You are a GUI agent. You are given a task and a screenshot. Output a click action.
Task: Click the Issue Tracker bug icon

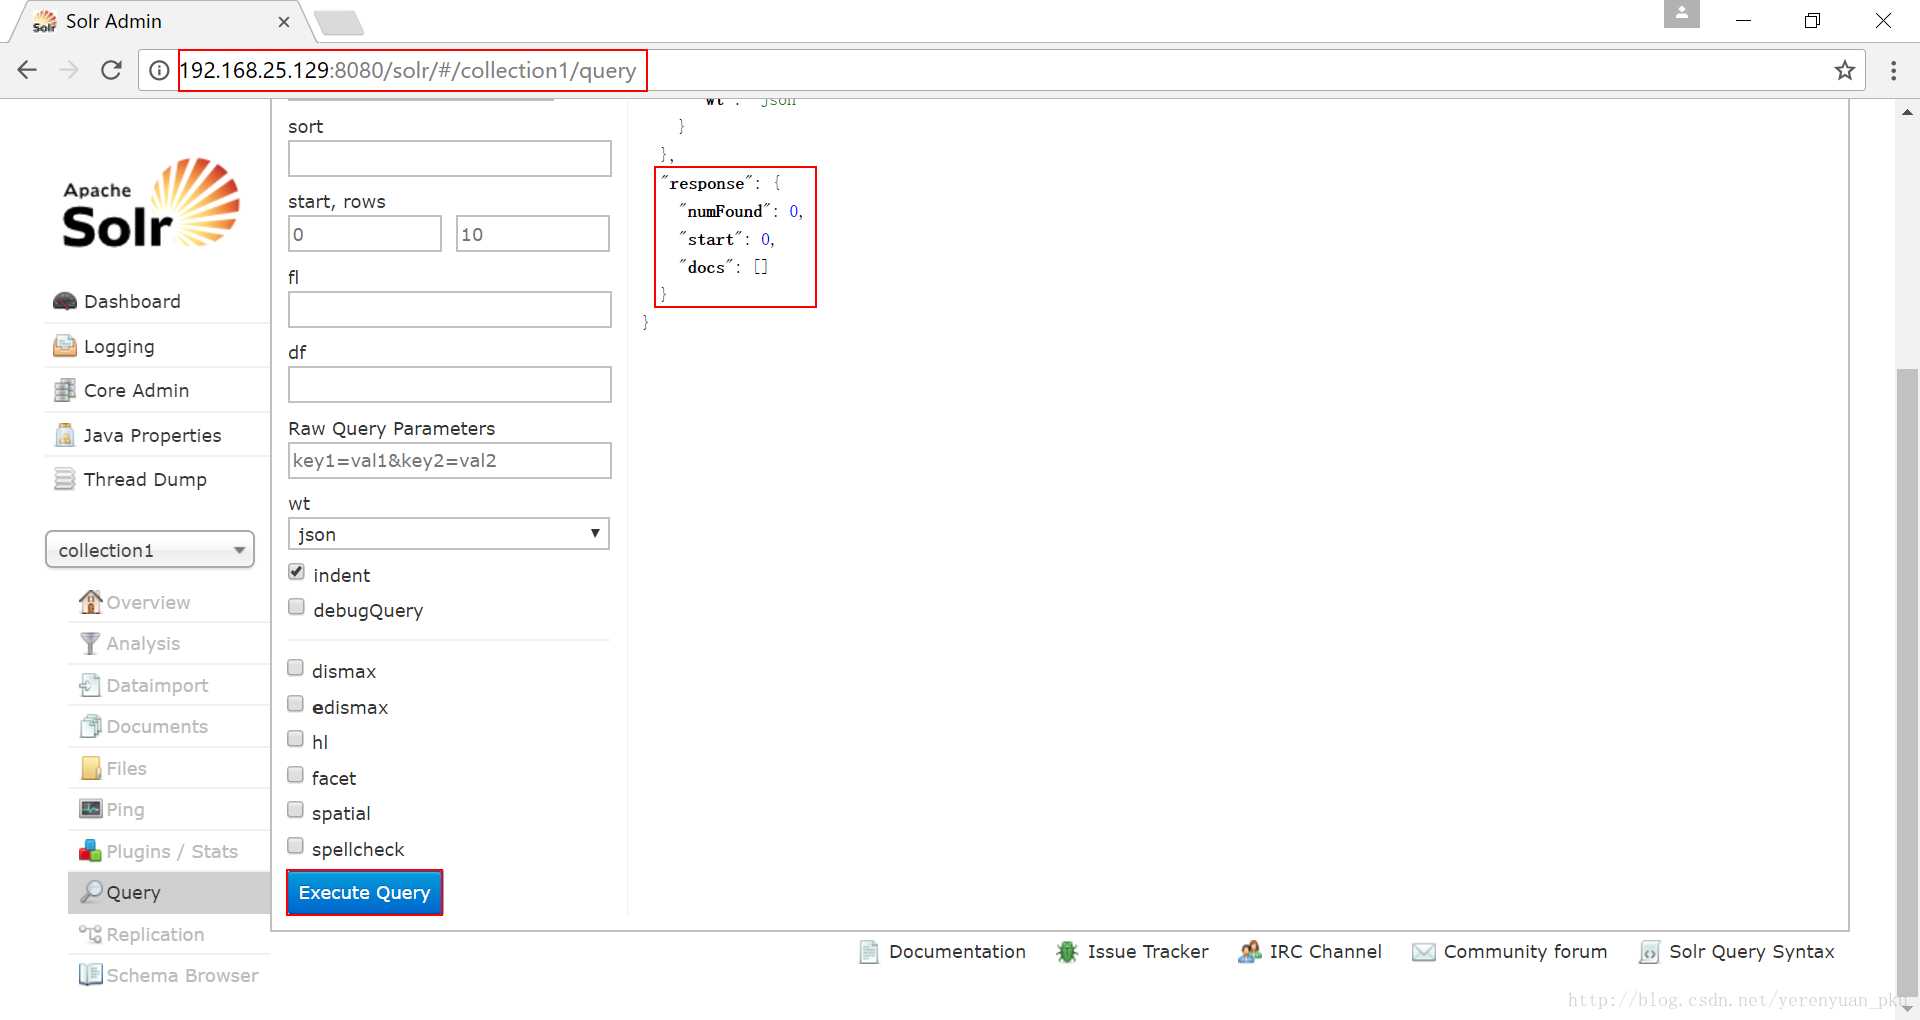pos(1067,952)
